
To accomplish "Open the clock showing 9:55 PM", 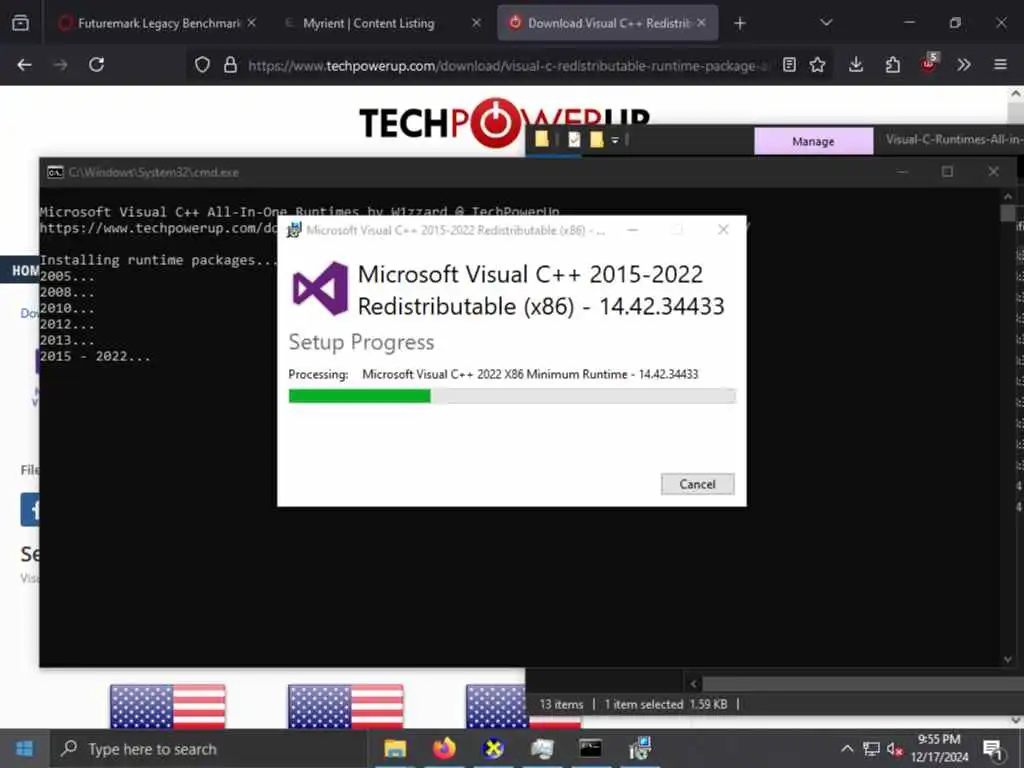I will [x=940, y=748].
